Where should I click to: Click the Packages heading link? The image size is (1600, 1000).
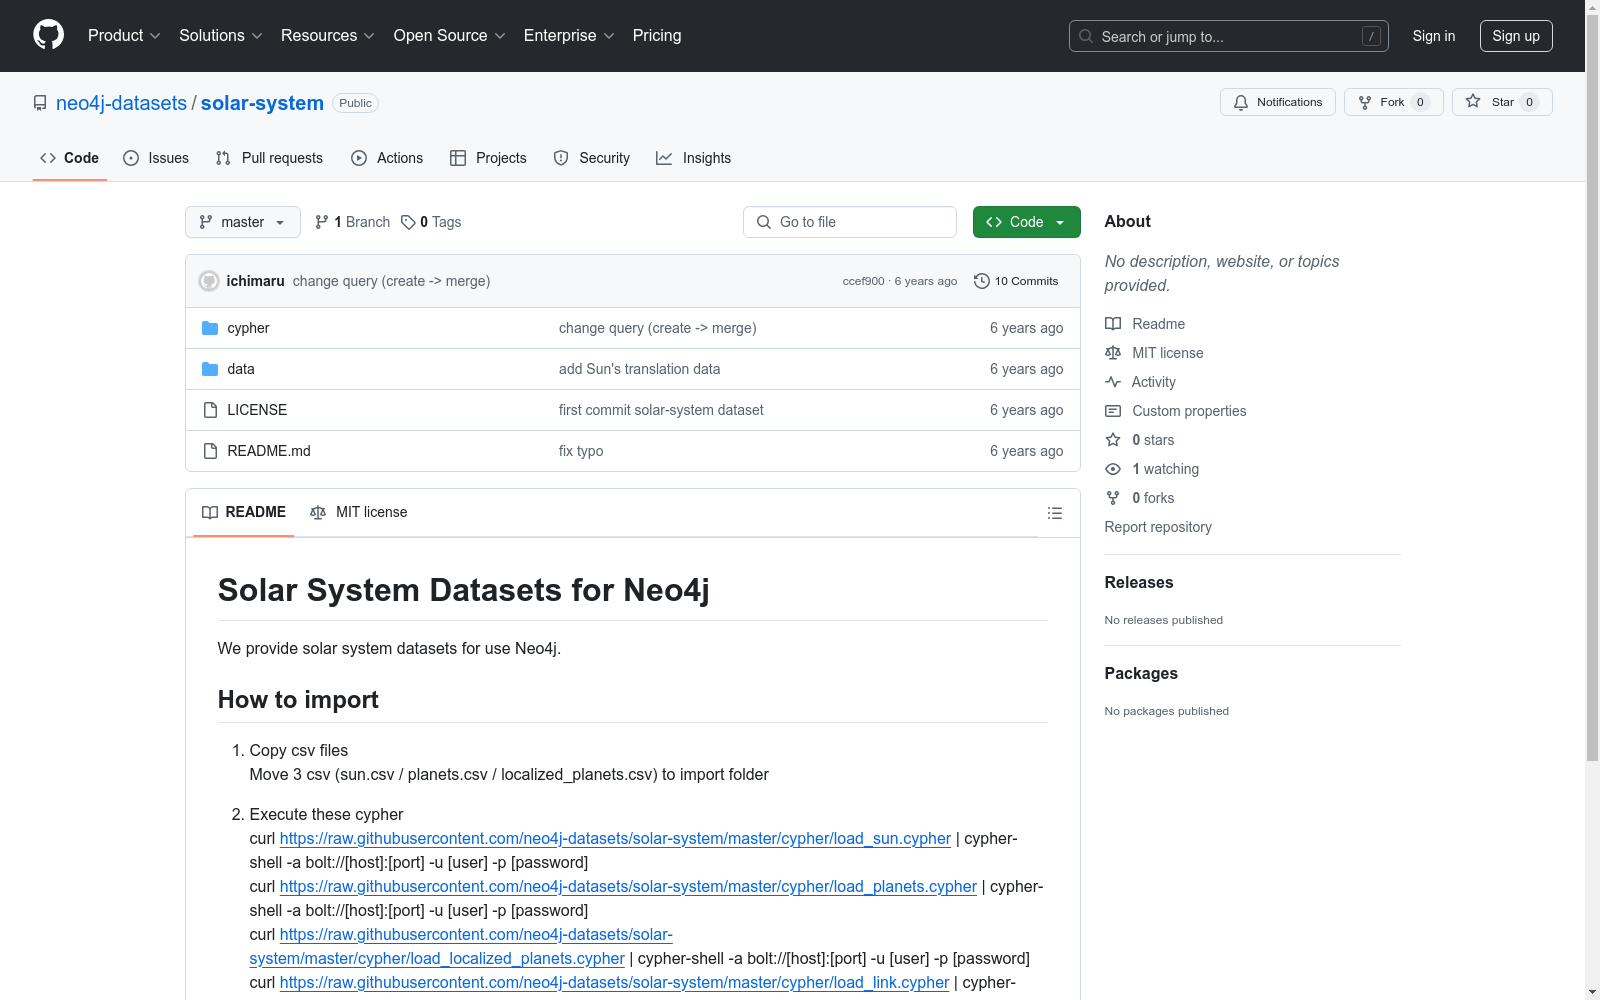tap(1141, 673)
